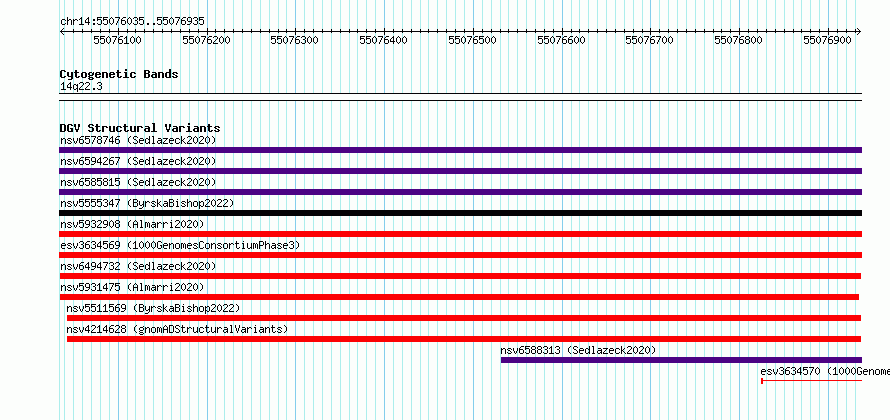Viewport: 890px width, 420px height.
Task: Open esv3634569 (1000GenomesConsortiumPhase3) label
Action: coord(180,245)
